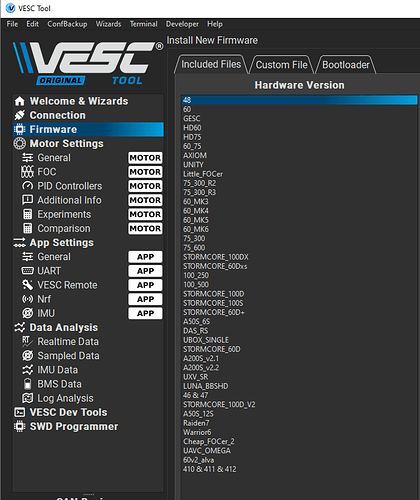Click the Firmware chip icon

tap(20, 129)
